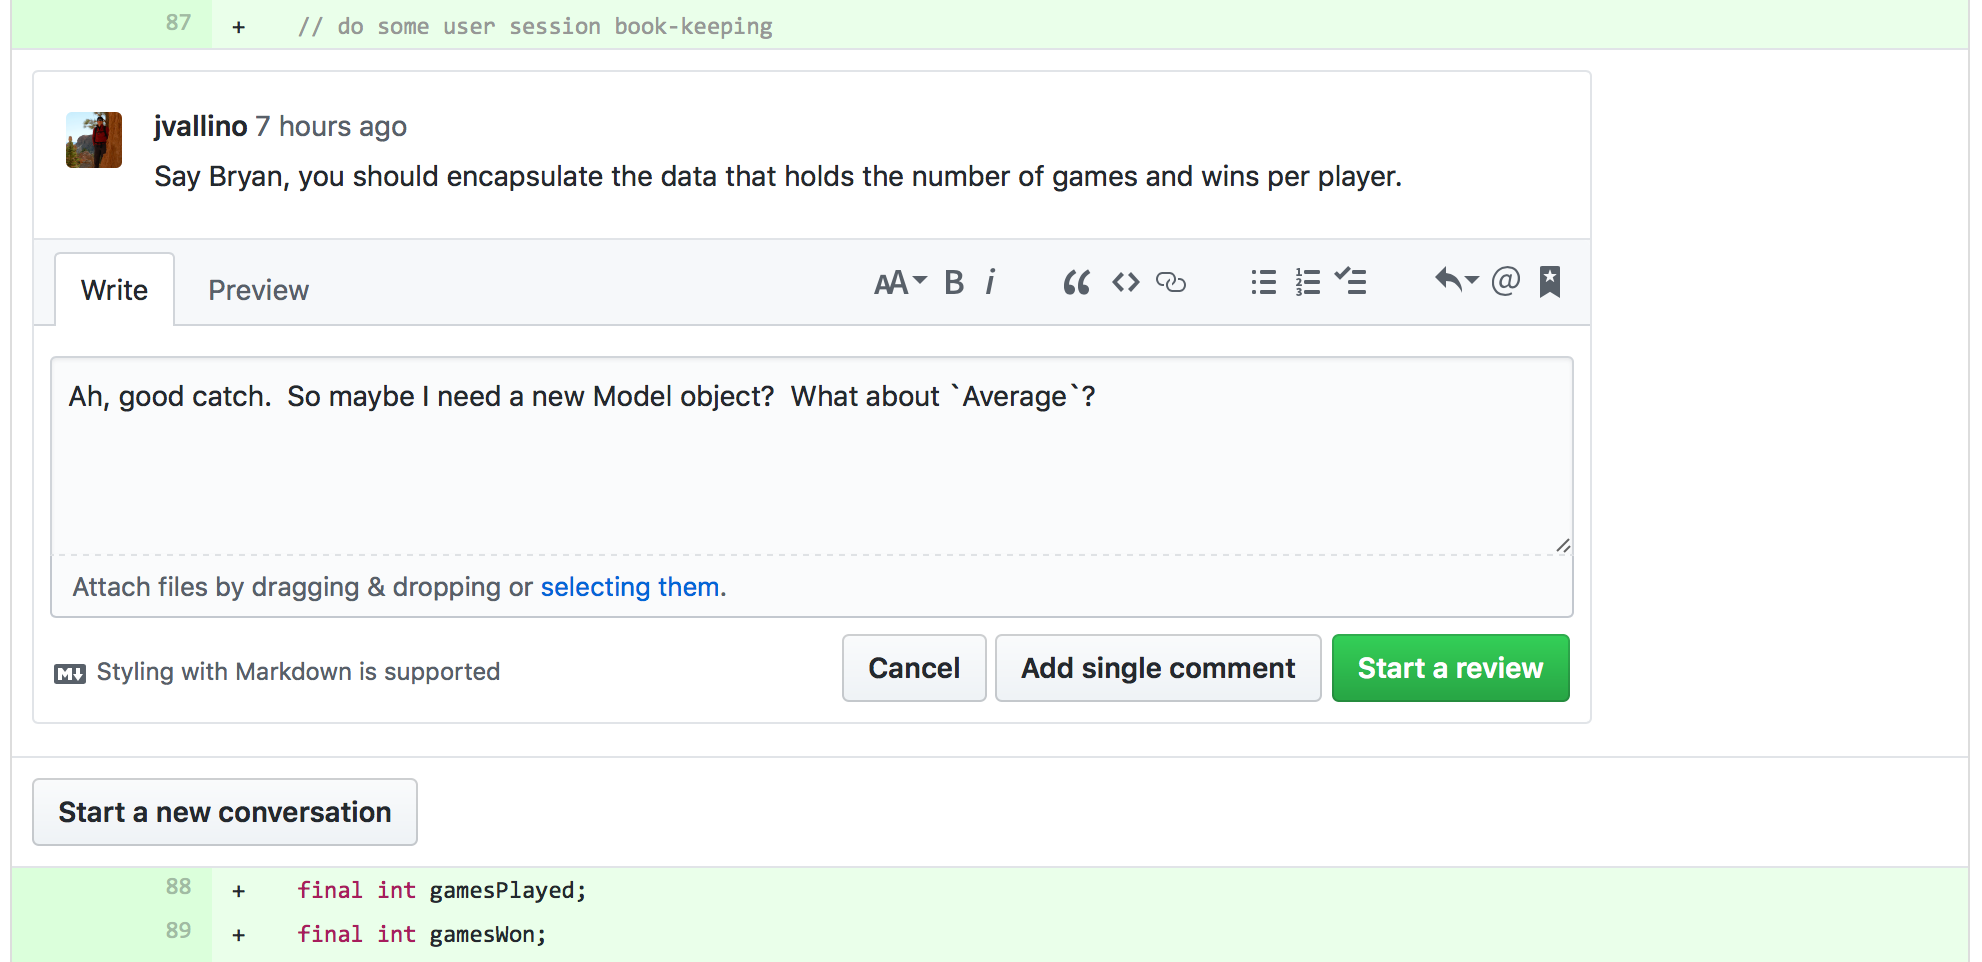
Task: Switch to the Preview tab
Action: coord(258,290)
